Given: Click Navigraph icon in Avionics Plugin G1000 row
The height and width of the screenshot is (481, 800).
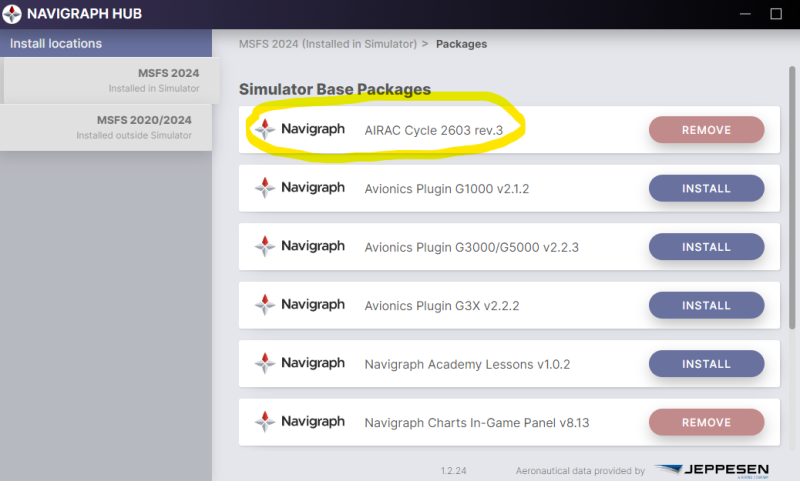Looking at the screenshot, I should coord(265,188).
